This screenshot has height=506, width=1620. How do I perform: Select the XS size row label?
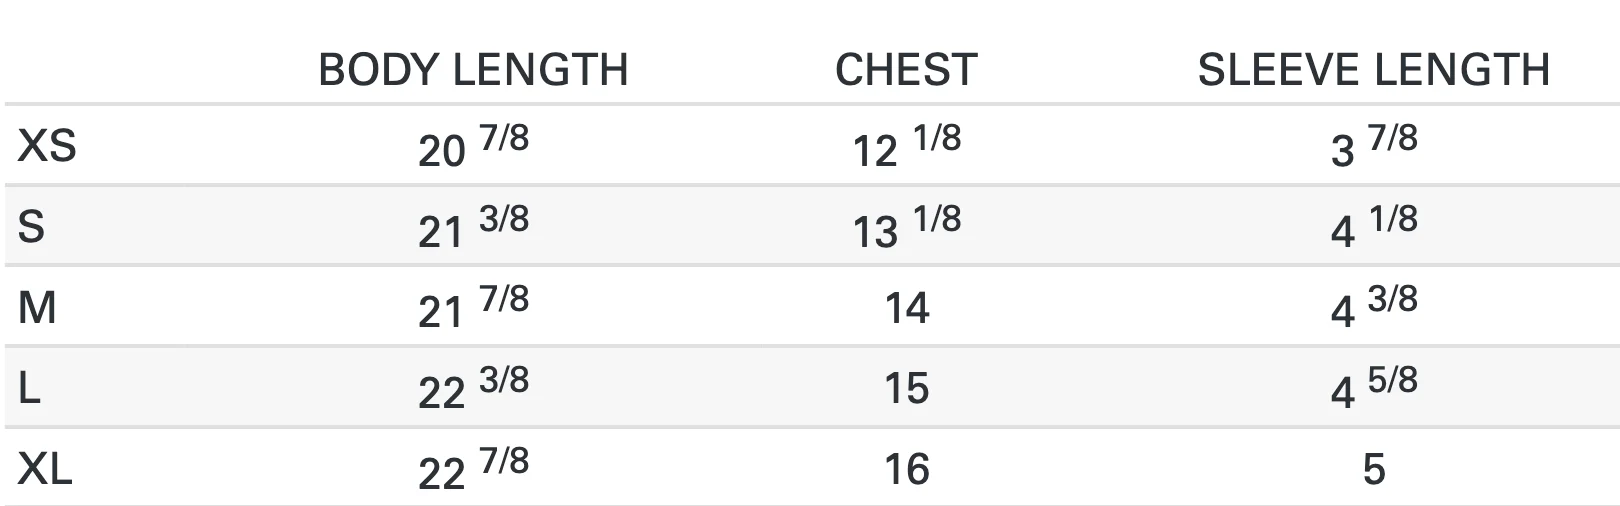click(47, 146)
